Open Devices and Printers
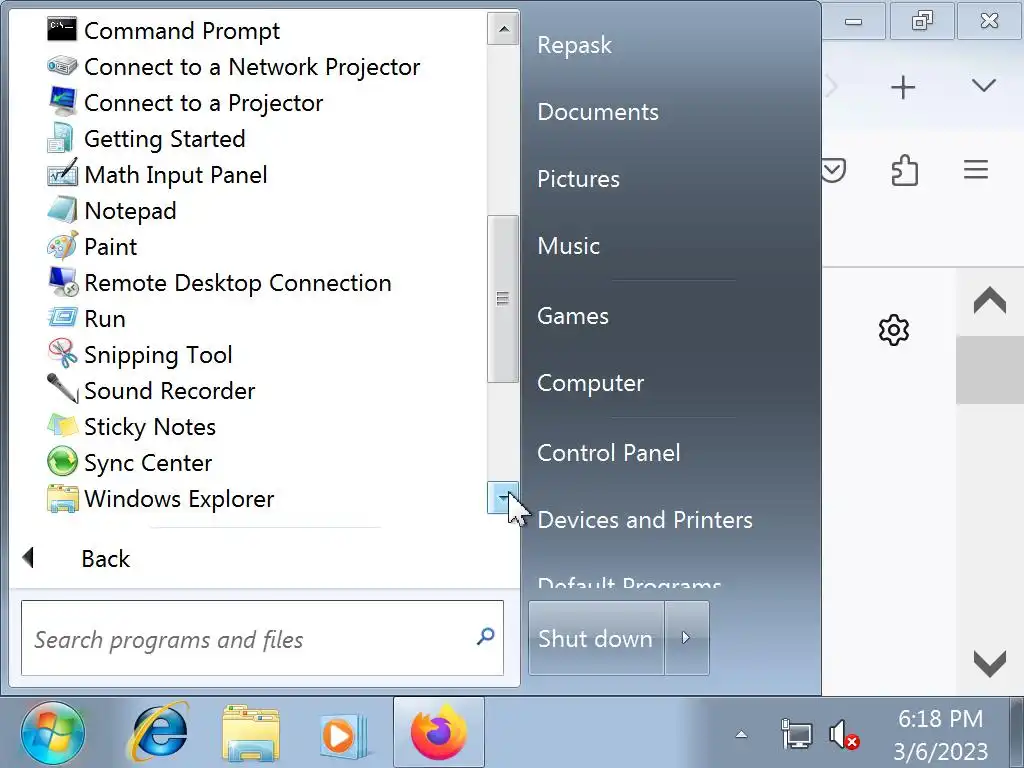 click(645, 520)
